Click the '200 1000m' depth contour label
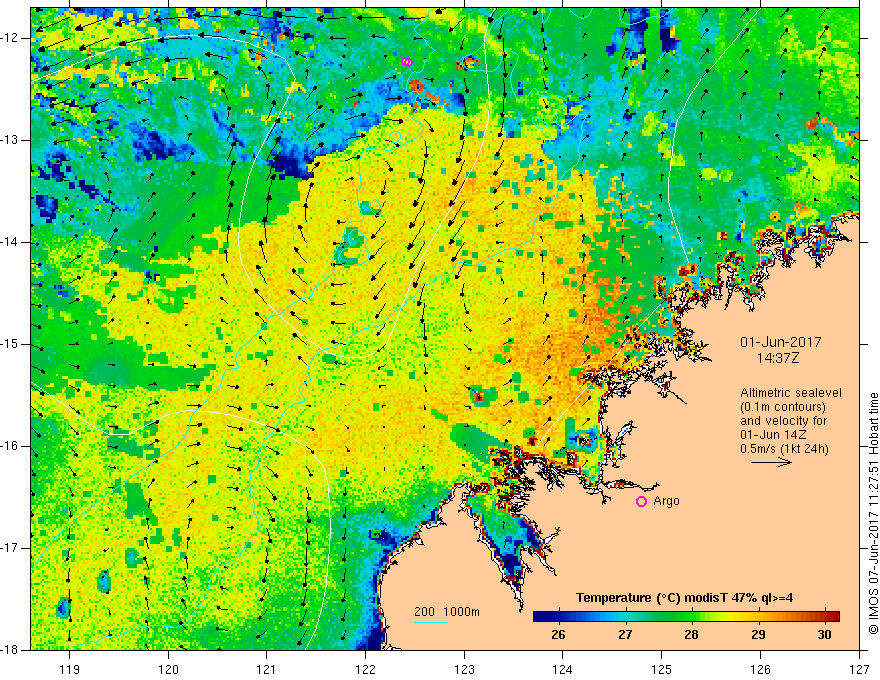880x680 pixels. [447, 612]
